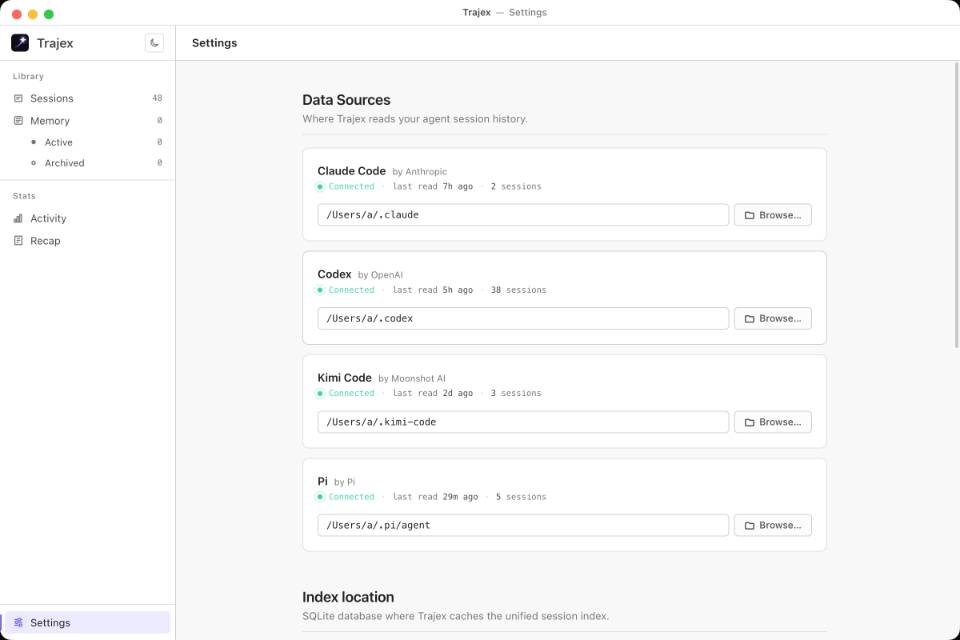Browse for the Codex folder
Viewport: 960px width, 640px height.
tap(773, 318)
